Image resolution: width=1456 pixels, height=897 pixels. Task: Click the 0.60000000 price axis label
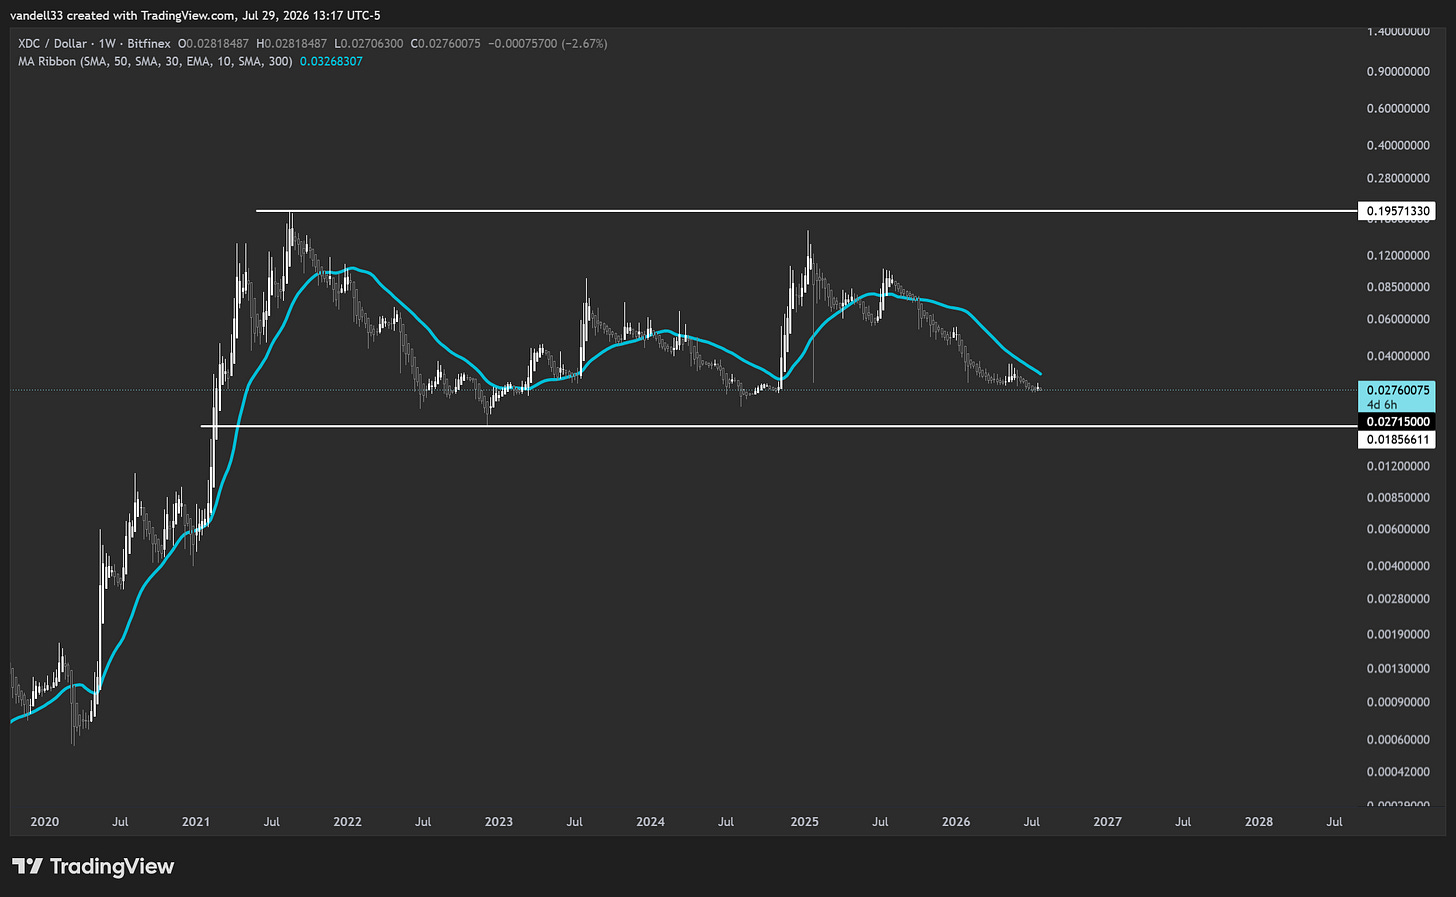pos(1398,109)
